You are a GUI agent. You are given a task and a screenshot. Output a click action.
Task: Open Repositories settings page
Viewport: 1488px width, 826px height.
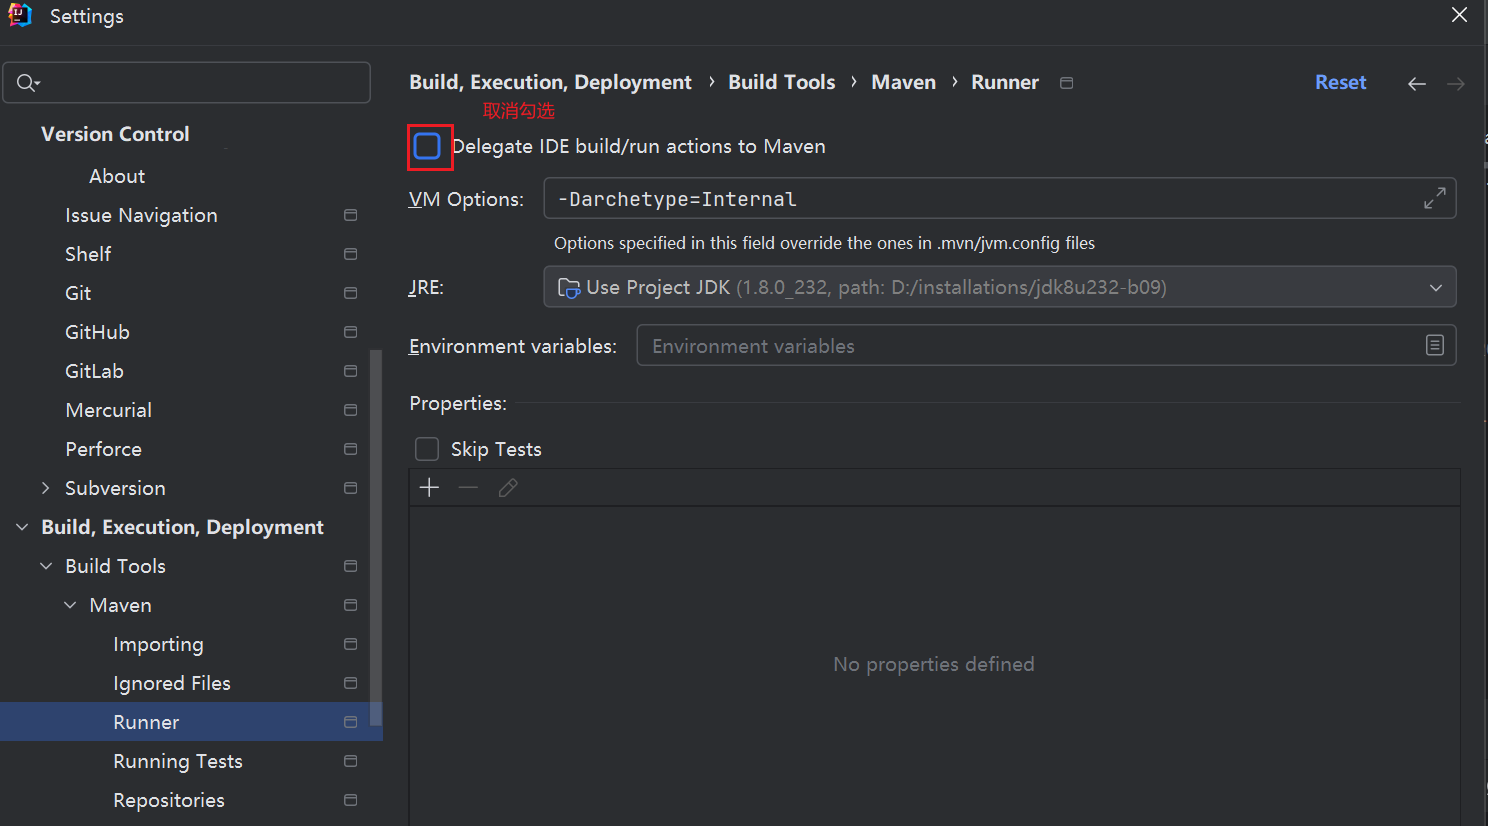pyautogui.click(x=169, y=800)
